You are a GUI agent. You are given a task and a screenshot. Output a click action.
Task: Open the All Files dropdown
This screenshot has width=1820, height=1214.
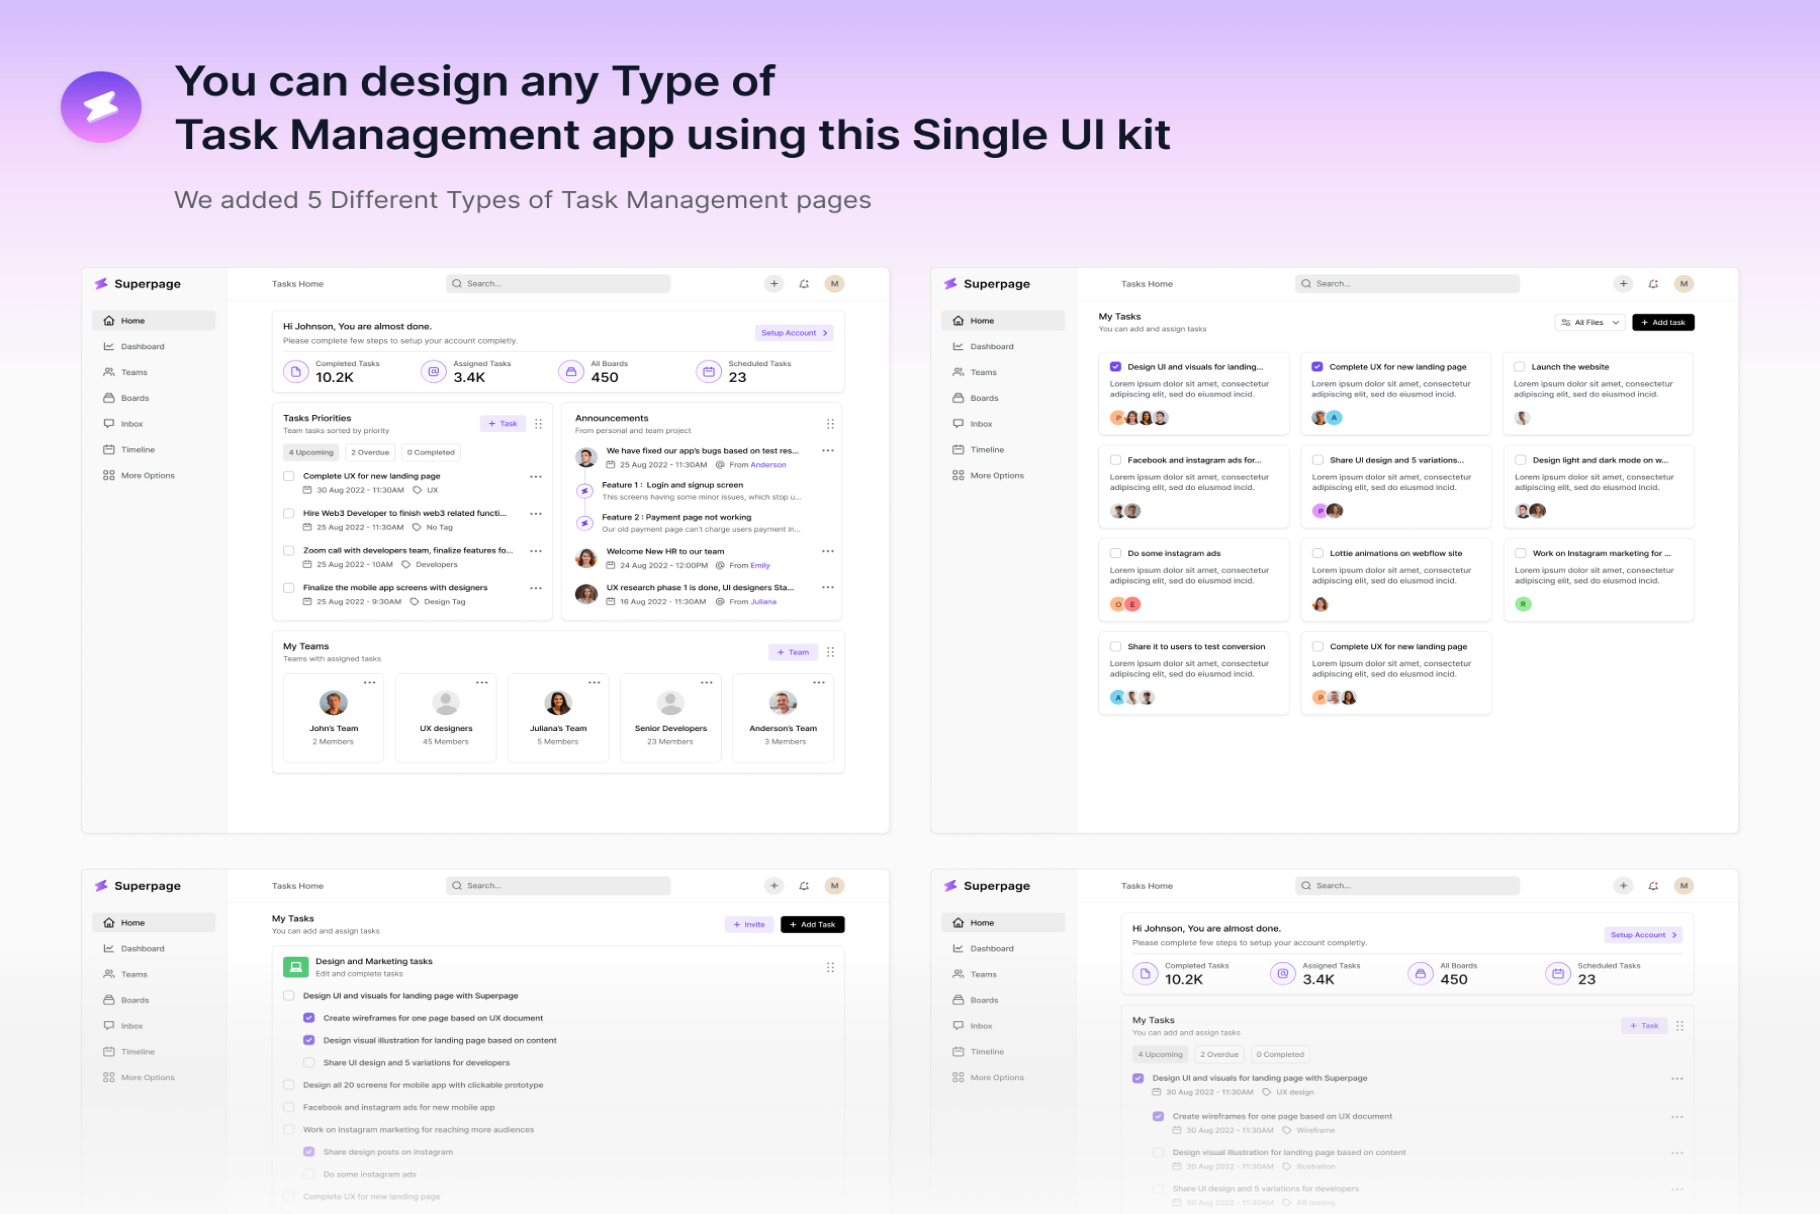[x=1589, y=322]
